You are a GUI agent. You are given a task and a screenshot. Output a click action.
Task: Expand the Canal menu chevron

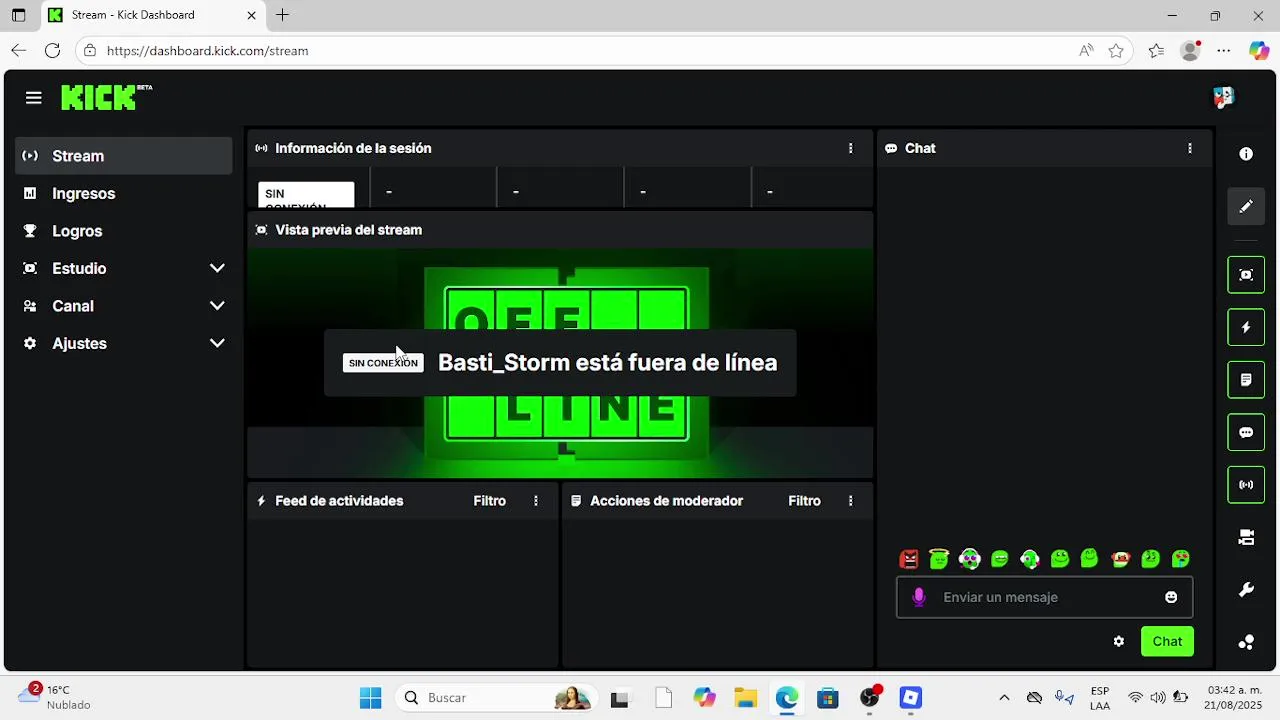click(217, 306)
